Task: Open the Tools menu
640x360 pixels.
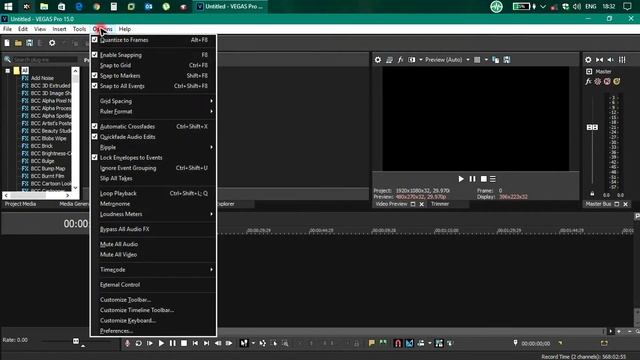Action: pos(79,29)
